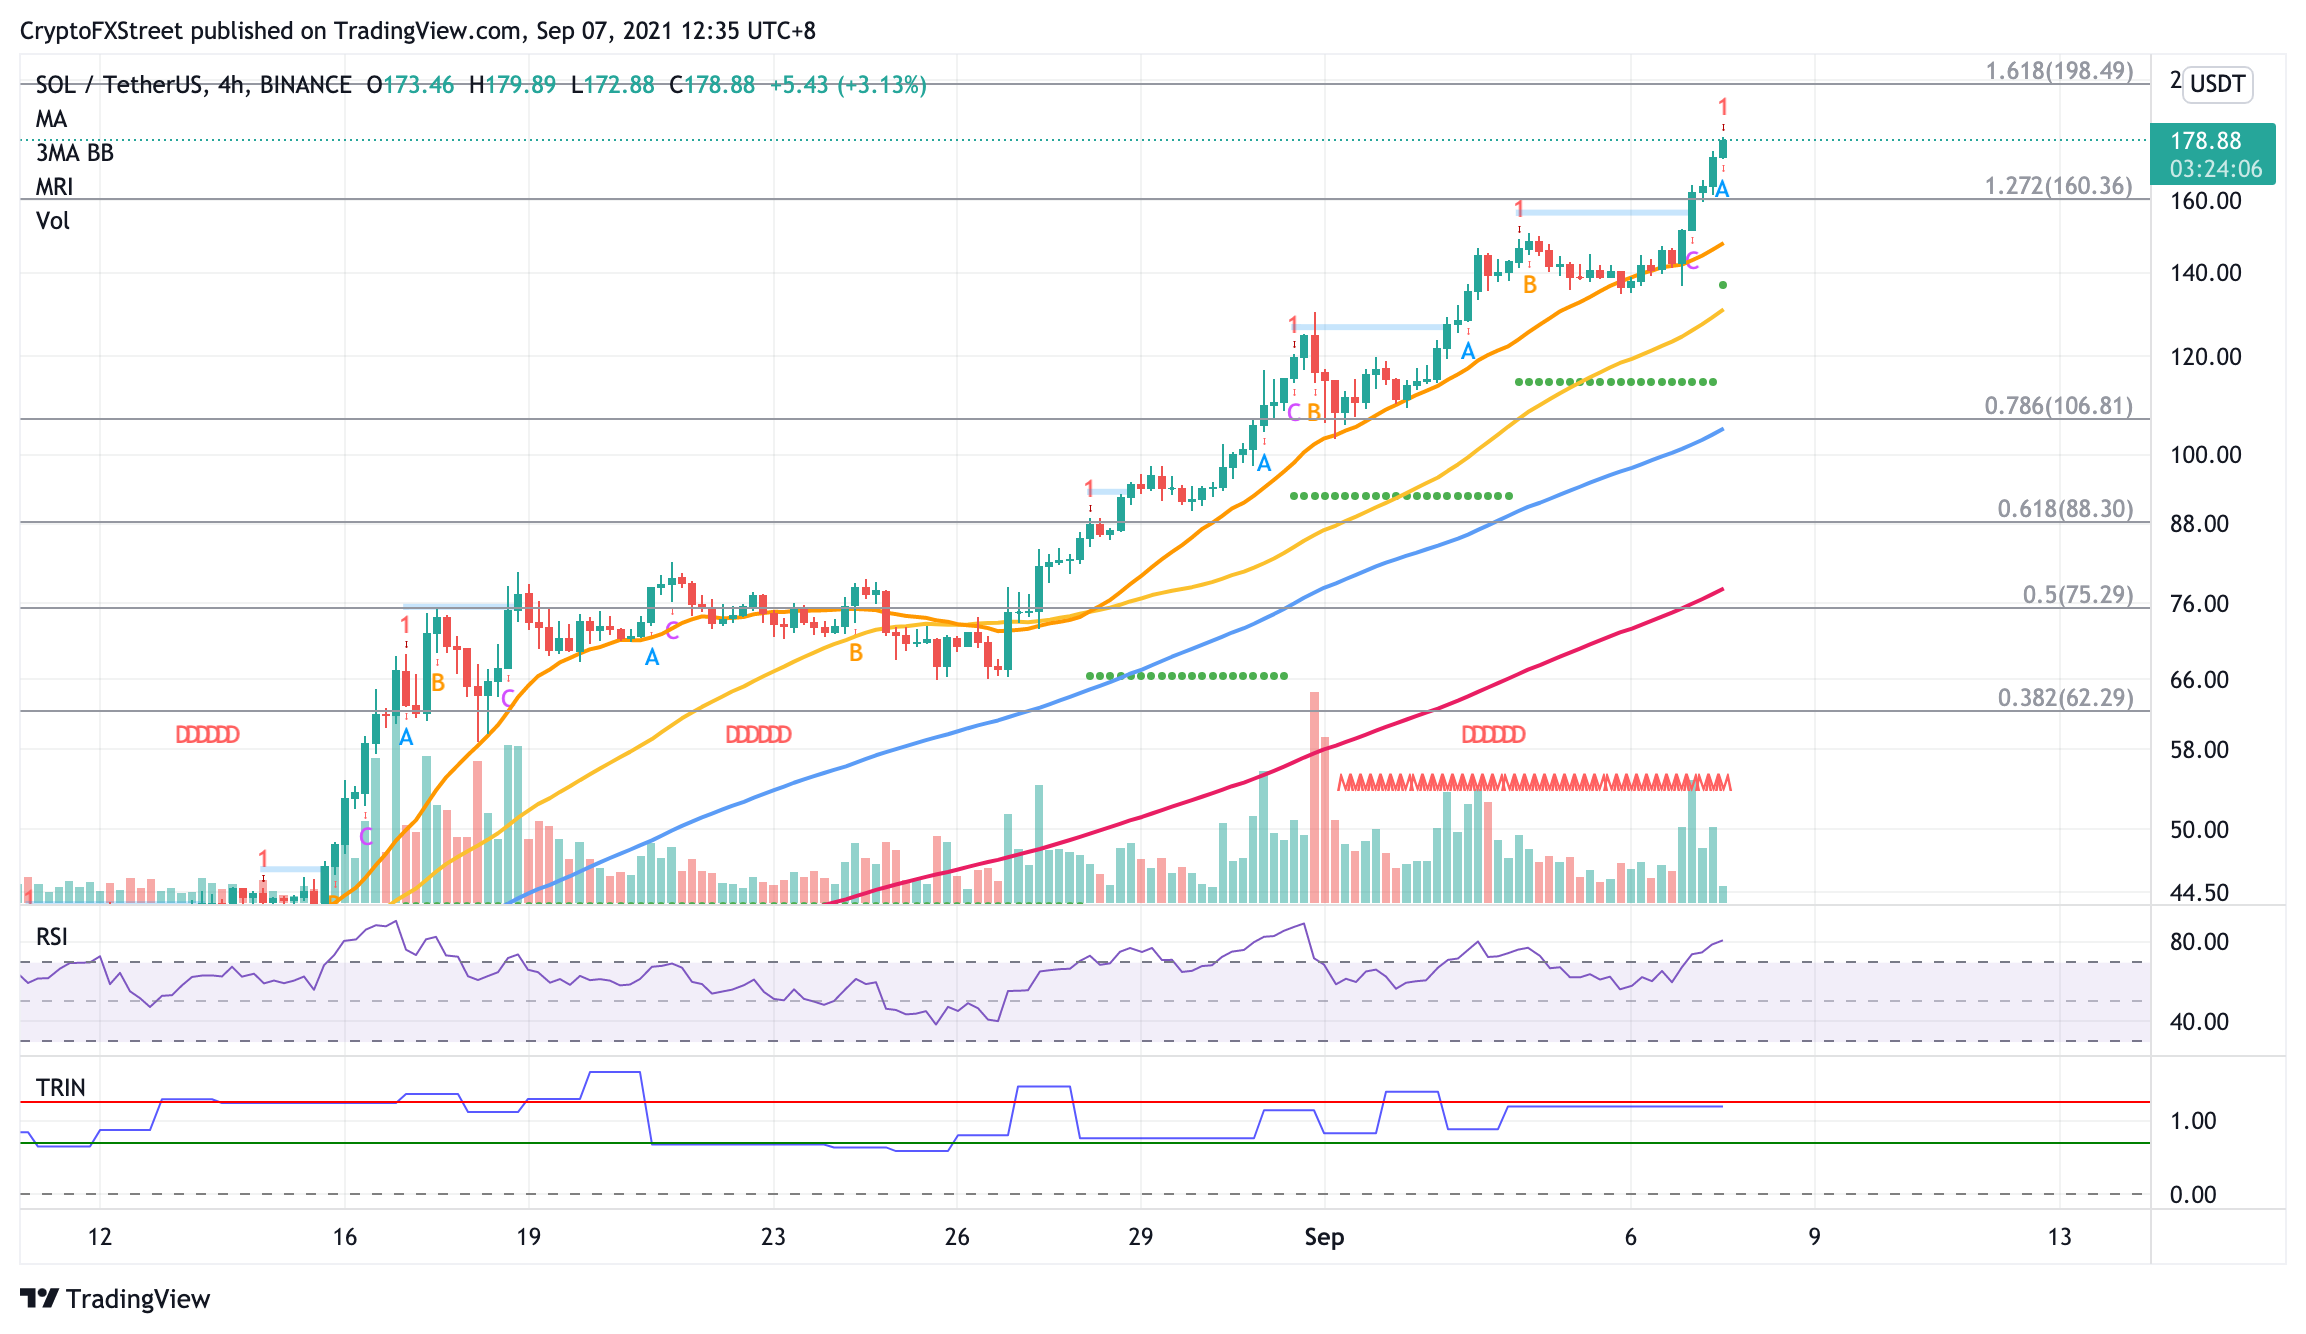Select the TRIN pane label
The image size is (2306, 1334).
click(61, 1088)
